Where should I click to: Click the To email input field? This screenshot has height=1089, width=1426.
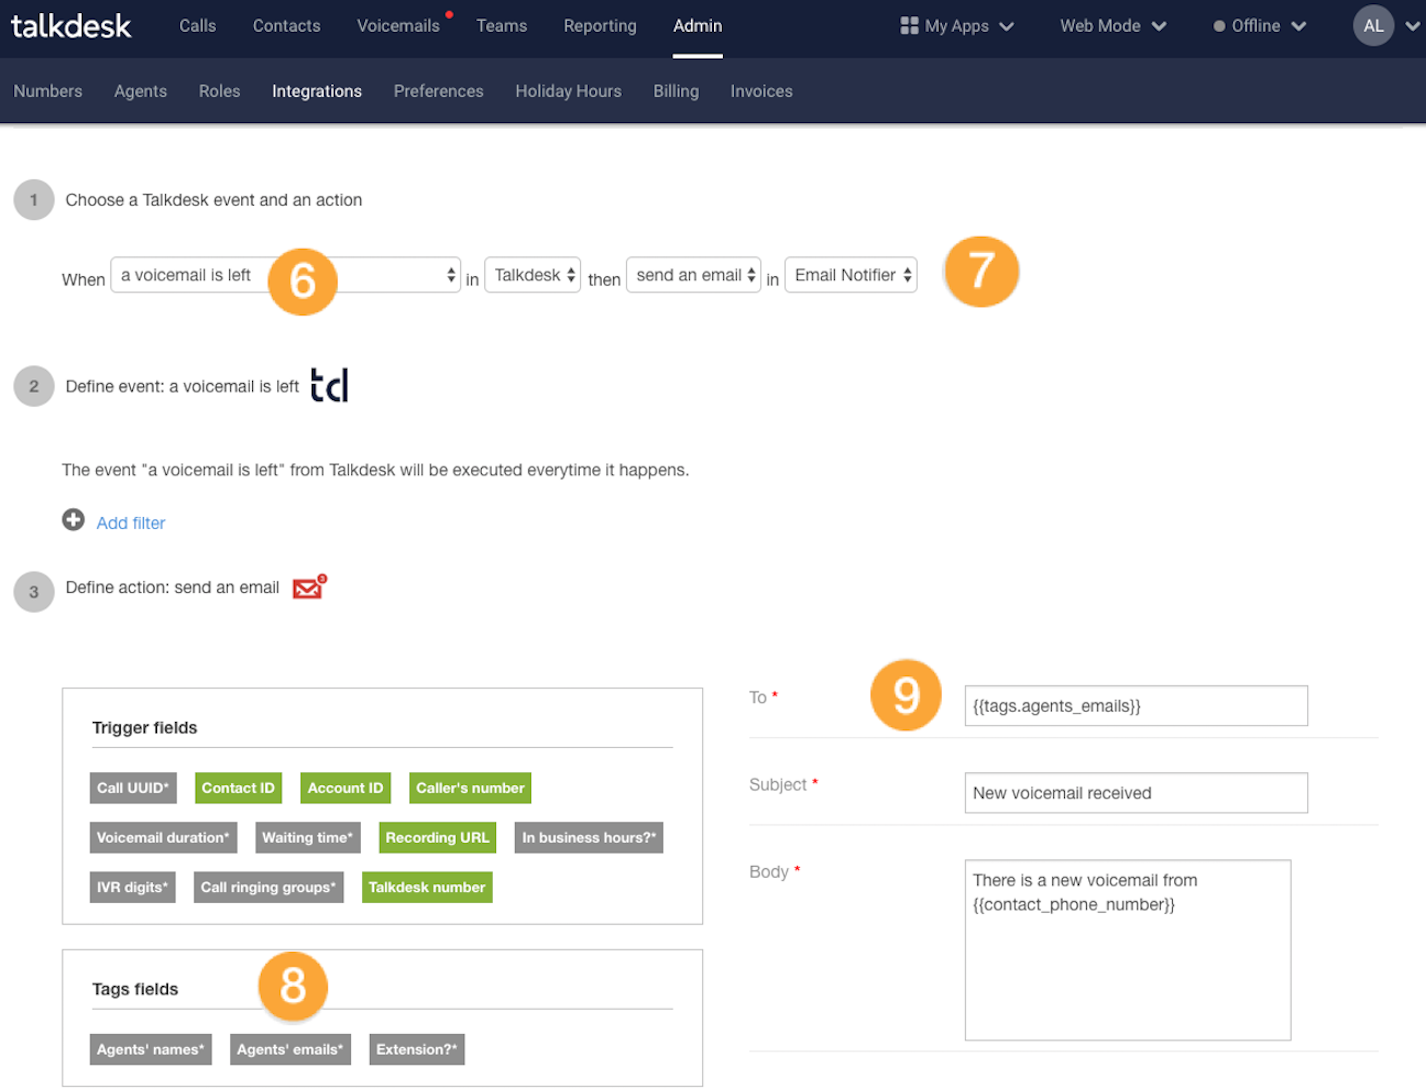pos(1136,706)
